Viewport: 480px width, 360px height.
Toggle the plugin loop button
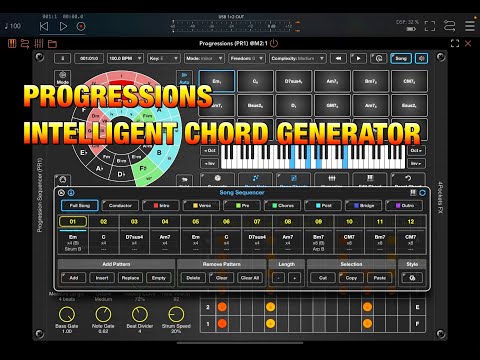(x=379, y=58)
